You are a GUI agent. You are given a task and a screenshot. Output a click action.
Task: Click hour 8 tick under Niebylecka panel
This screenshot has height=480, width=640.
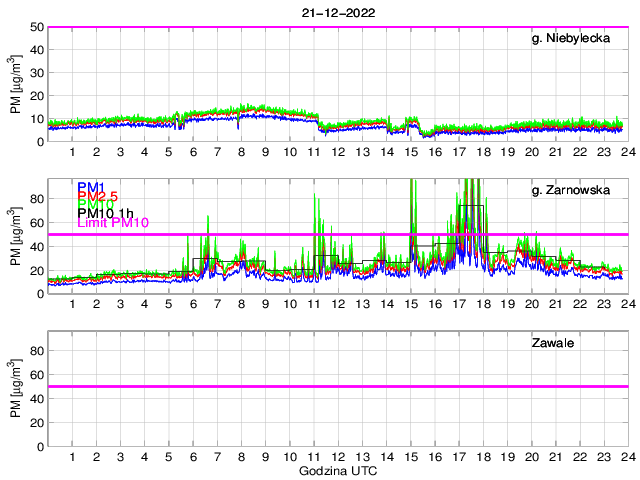point(242,152)
